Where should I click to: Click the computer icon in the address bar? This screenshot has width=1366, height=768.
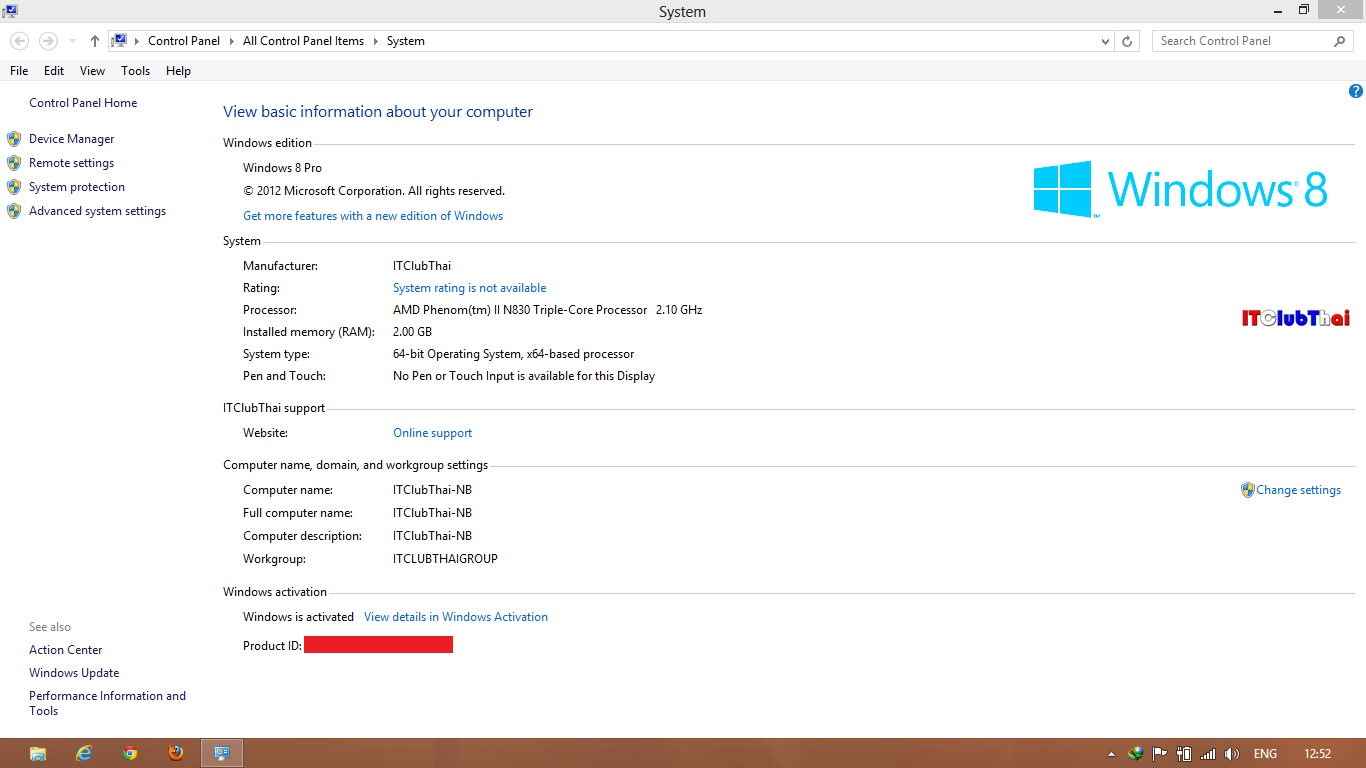click(x=119, y=41)
